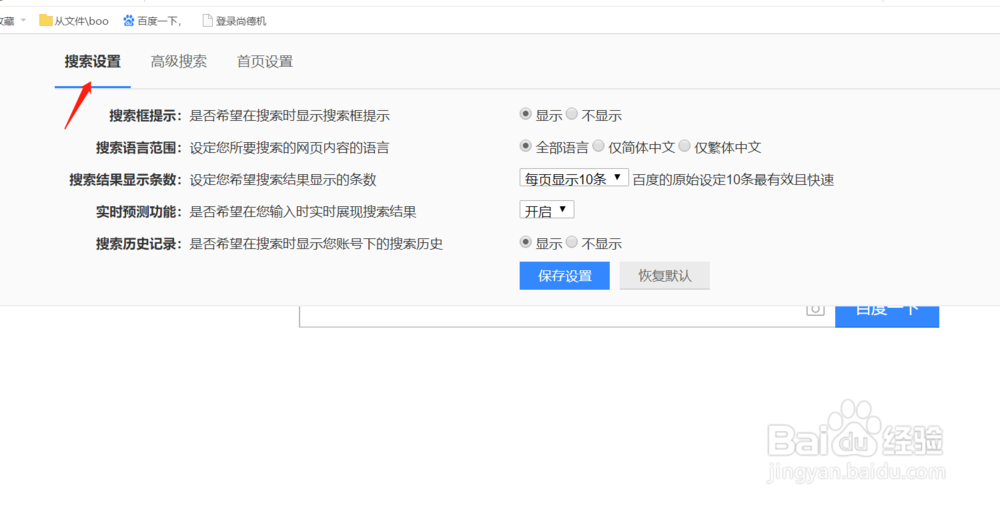The image size is (1000, 506).
Task: Click the 百度一下 search button
Action: [887, 316]
